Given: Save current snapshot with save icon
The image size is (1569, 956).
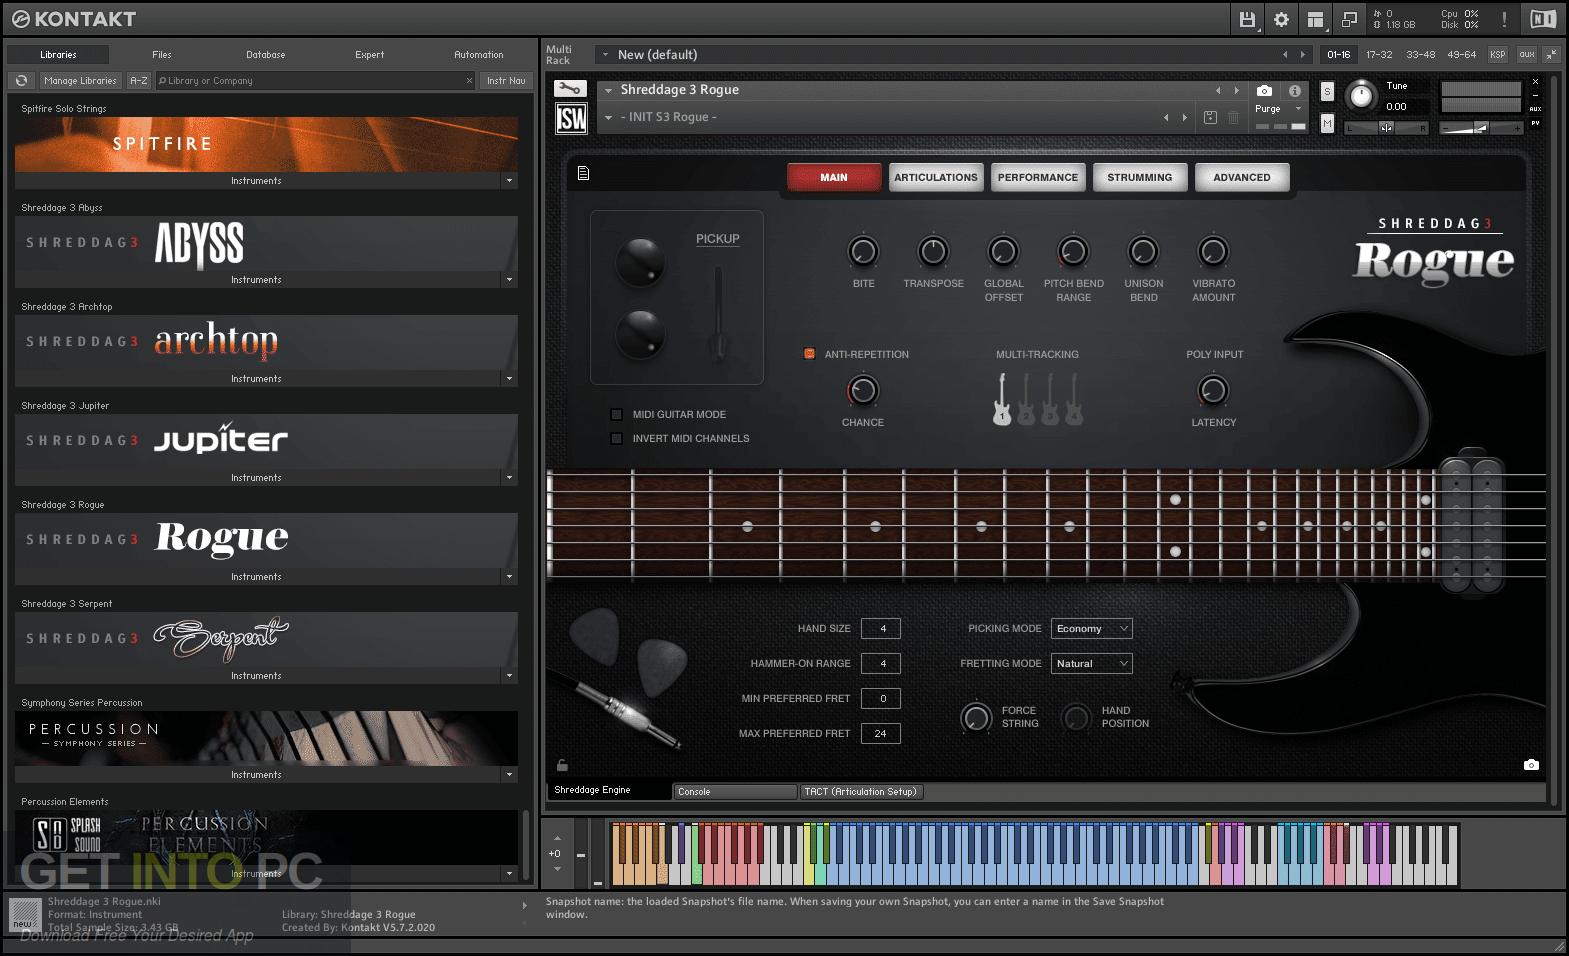Looking at the screenshot, I should click(x=1210, y=117).
